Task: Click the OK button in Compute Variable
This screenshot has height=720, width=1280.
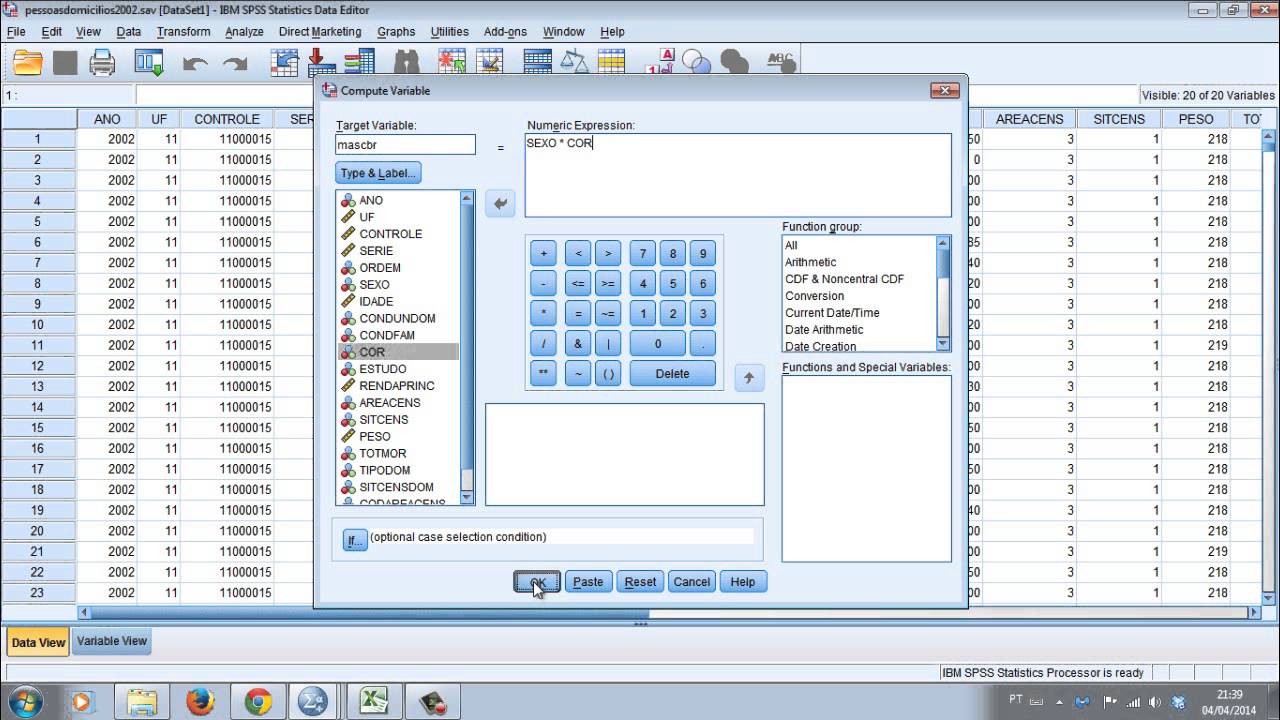Action: click(537, 582)
